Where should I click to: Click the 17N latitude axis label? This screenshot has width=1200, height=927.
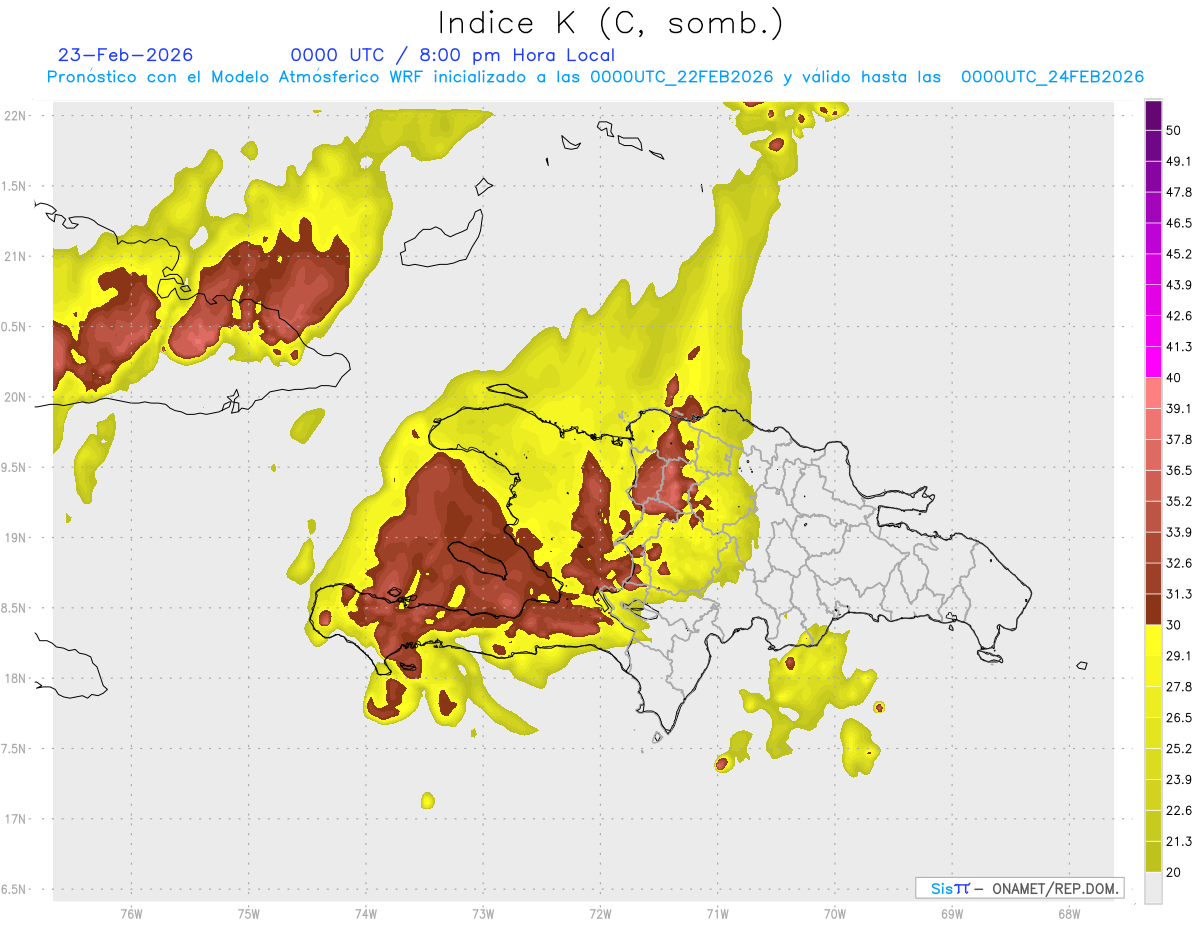click(x=15, y=819)
